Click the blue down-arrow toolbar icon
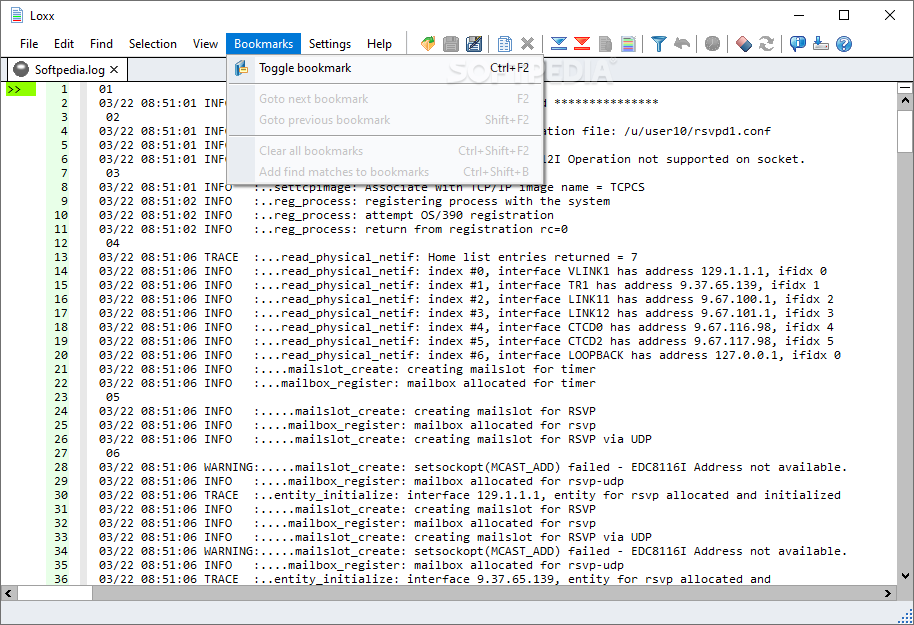Screen dimensions: 914x625 tap(558, 44)
